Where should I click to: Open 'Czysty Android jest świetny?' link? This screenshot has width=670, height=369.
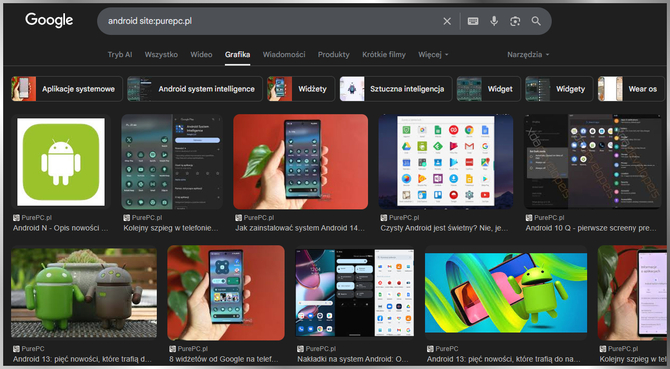444,228
